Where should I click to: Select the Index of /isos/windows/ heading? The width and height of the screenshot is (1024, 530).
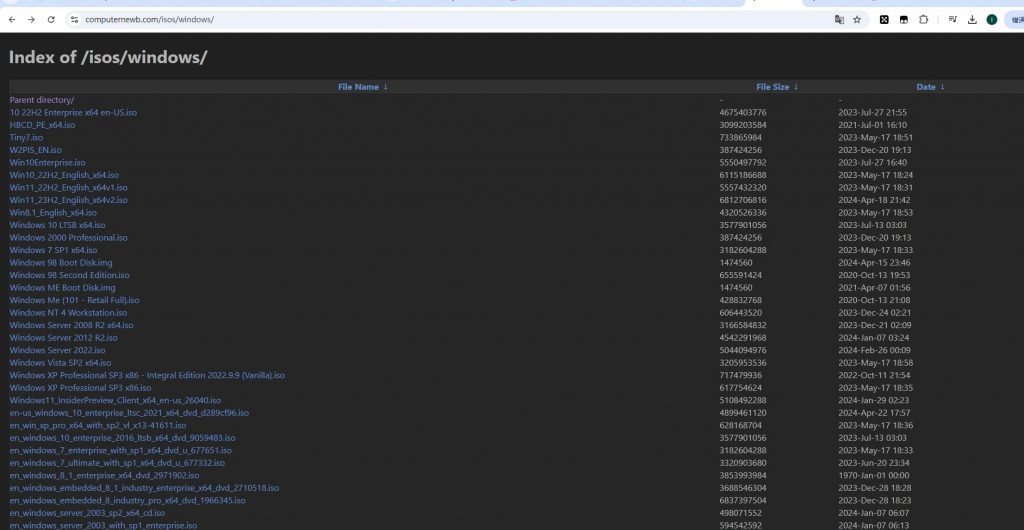click(x=108, y=57)
